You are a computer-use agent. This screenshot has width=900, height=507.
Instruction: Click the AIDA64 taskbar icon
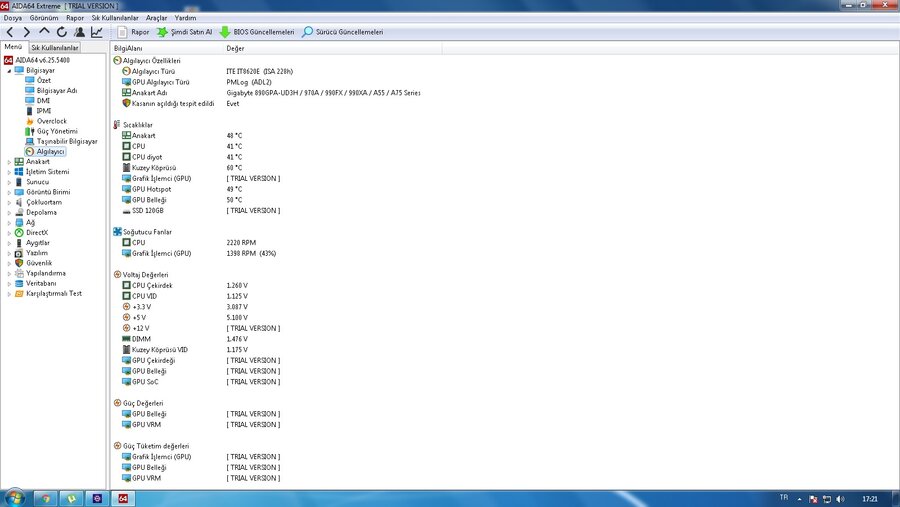coord(123,498)
